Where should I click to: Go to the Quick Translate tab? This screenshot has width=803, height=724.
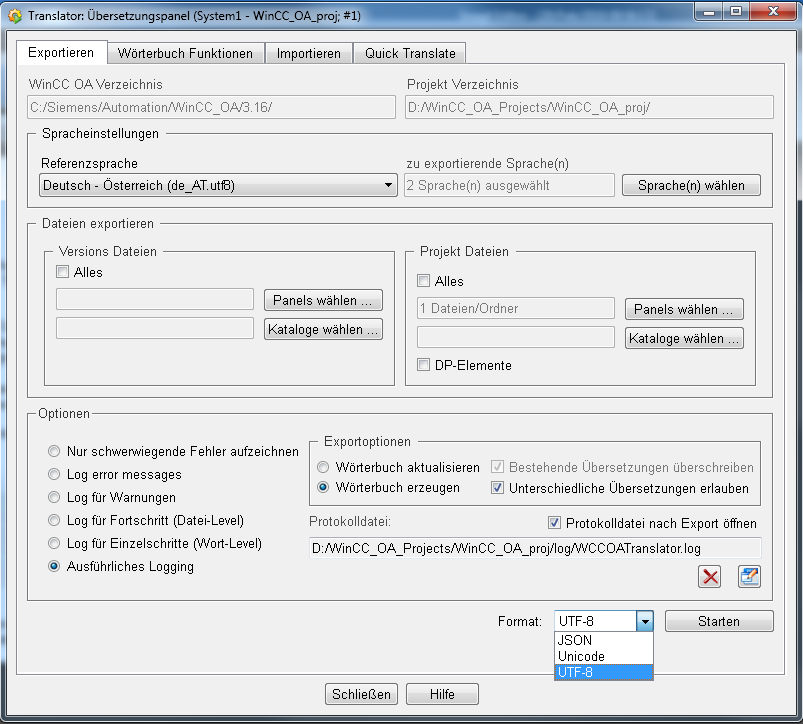tap(410, 53)
